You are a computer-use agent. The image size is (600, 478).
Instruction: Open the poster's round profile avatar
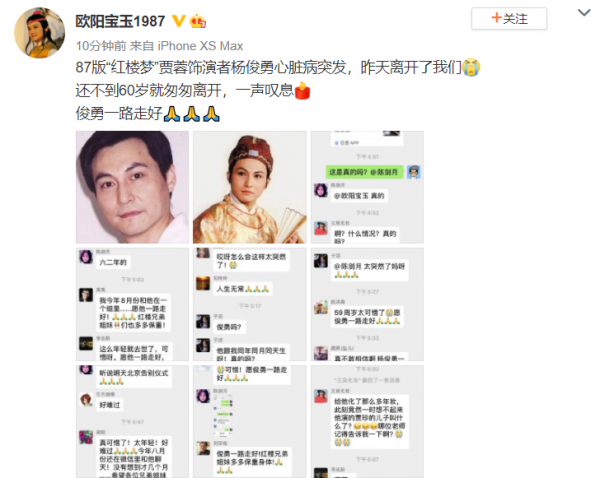(x=39, y=33)
